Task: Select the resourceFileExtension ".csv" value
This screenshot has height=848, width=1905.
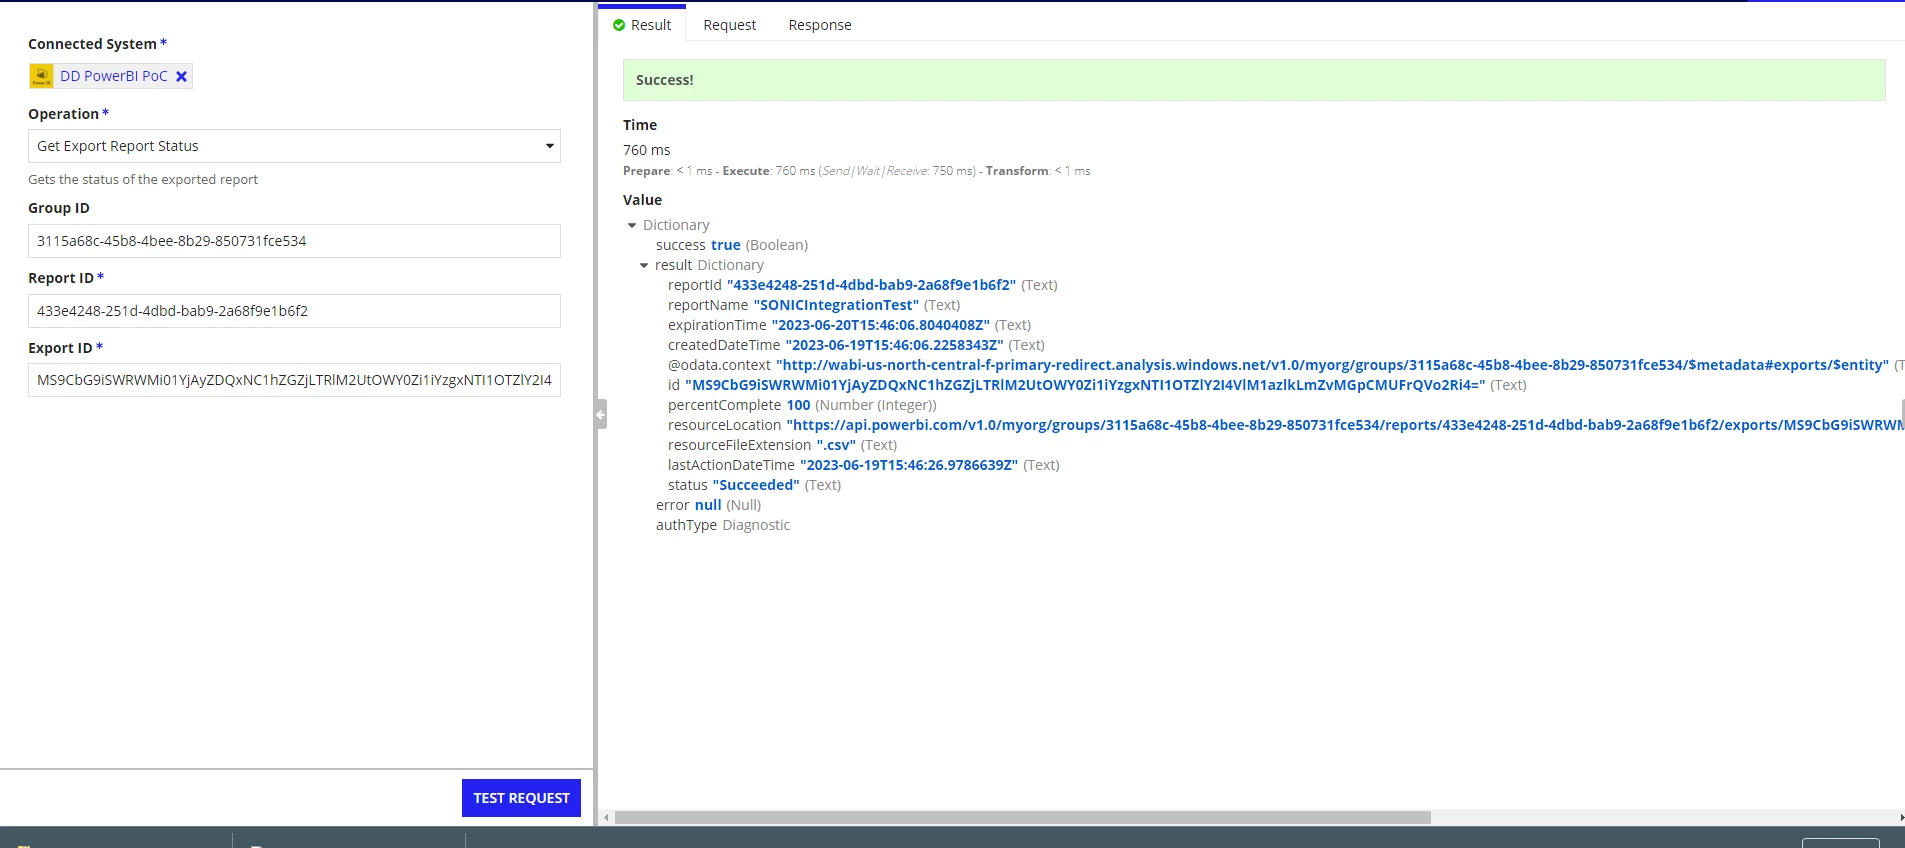Action: point(836,445)
